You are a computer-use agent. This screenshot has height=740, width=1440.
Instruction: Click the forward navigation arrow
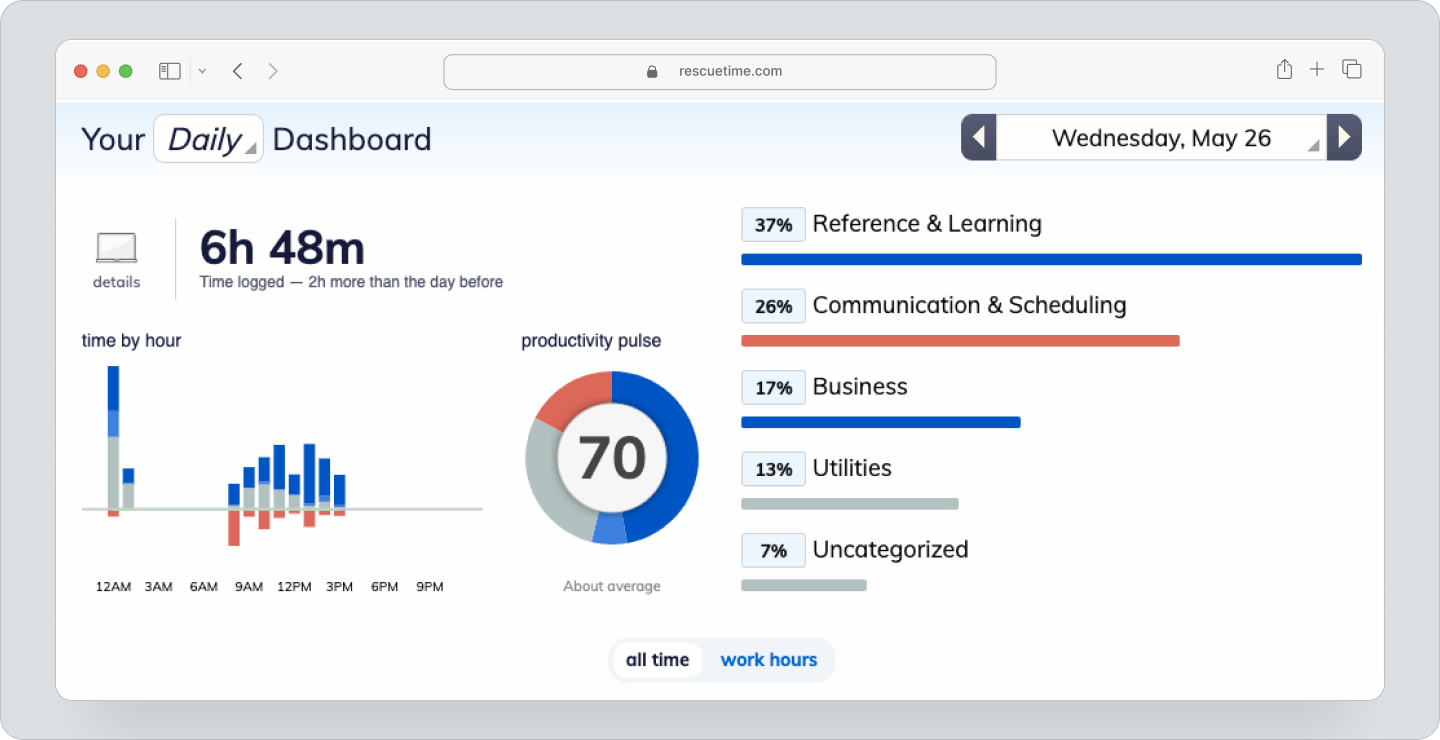pyautogui.click(x=273, y=71)
